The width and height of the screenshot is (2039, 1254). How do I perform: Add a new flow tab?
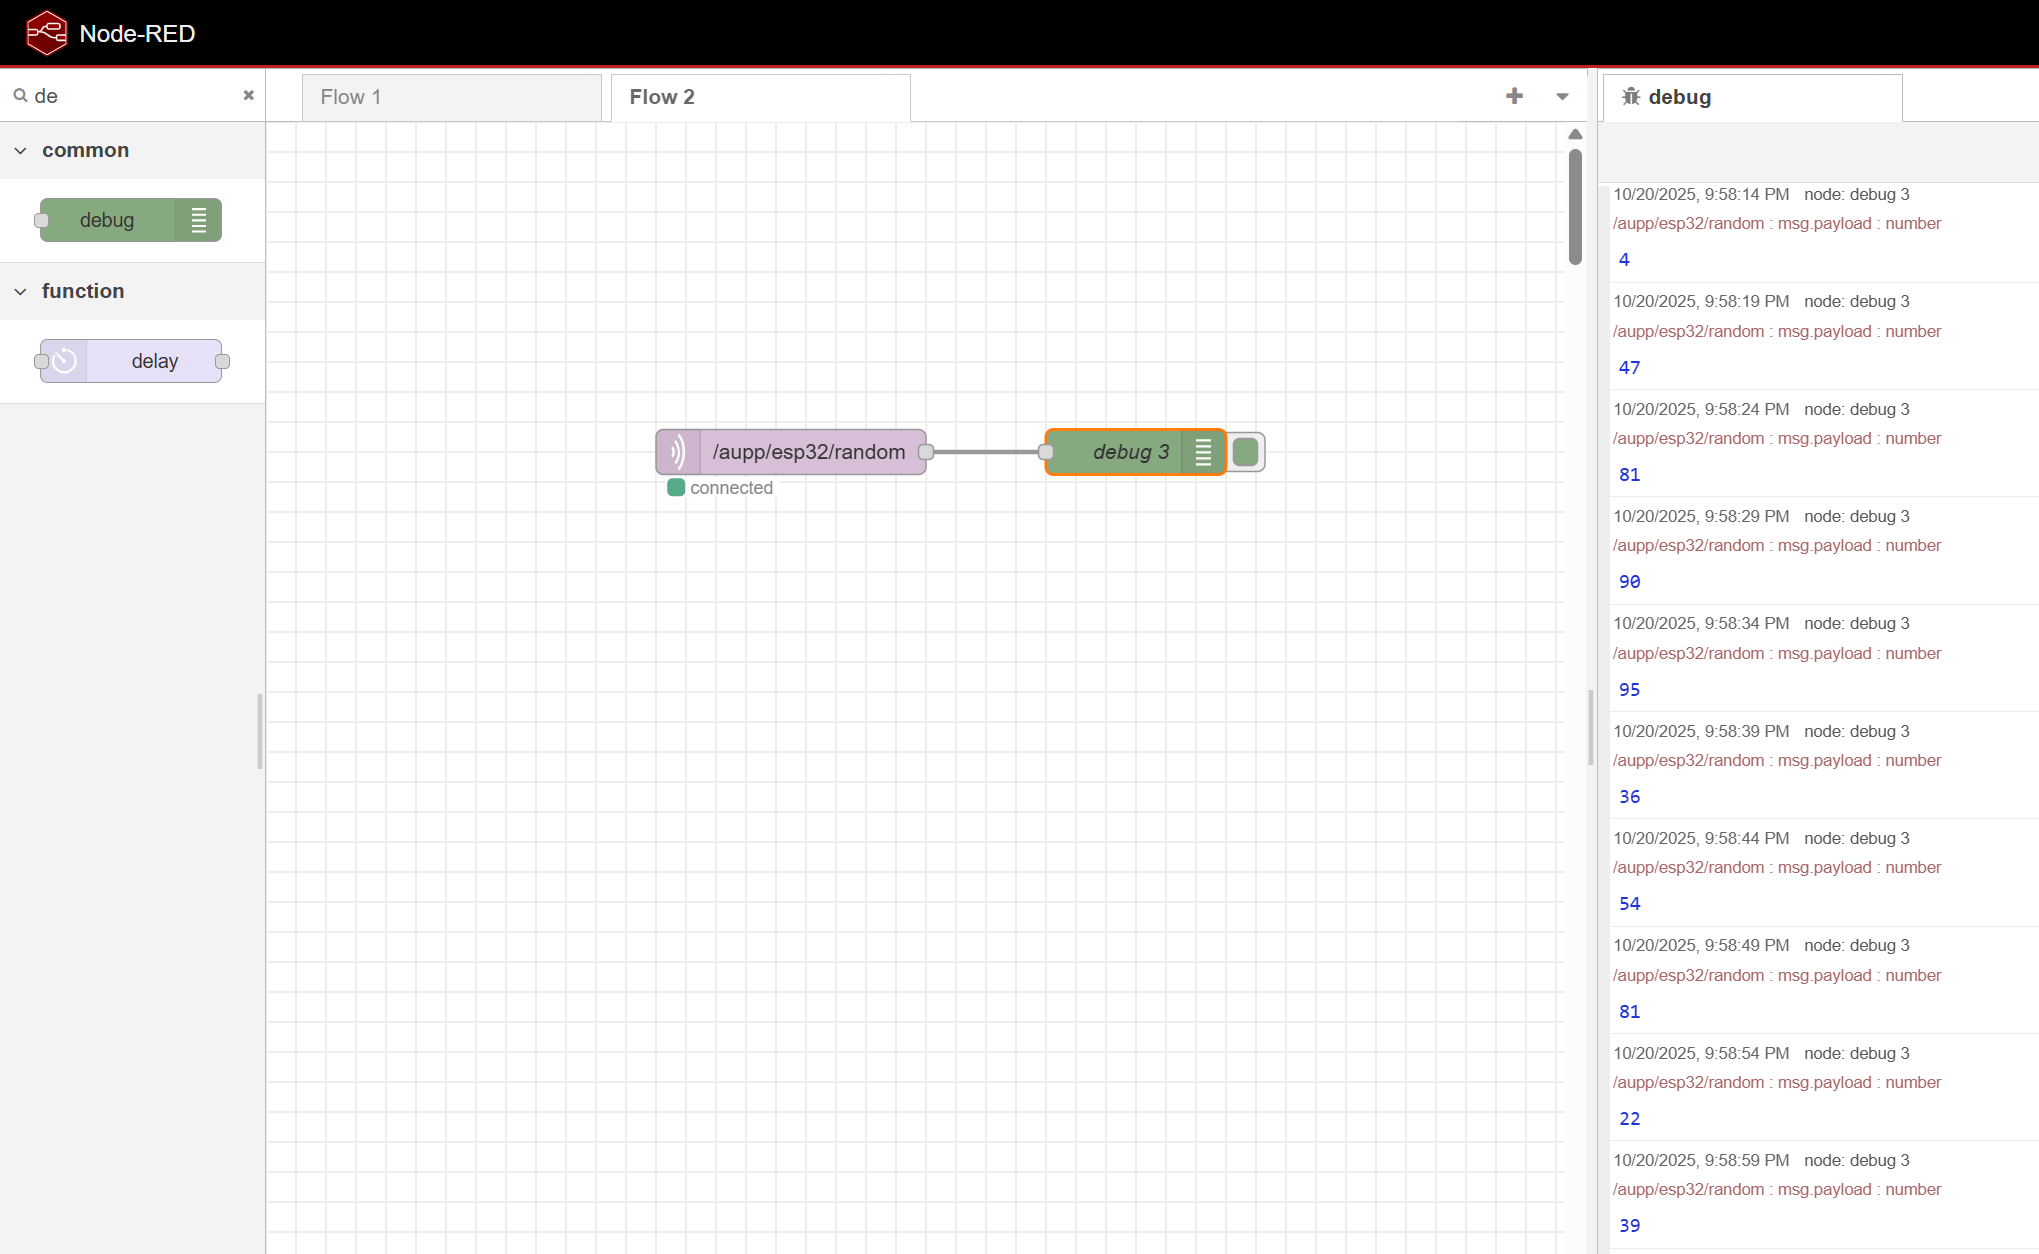point(1514,96)
